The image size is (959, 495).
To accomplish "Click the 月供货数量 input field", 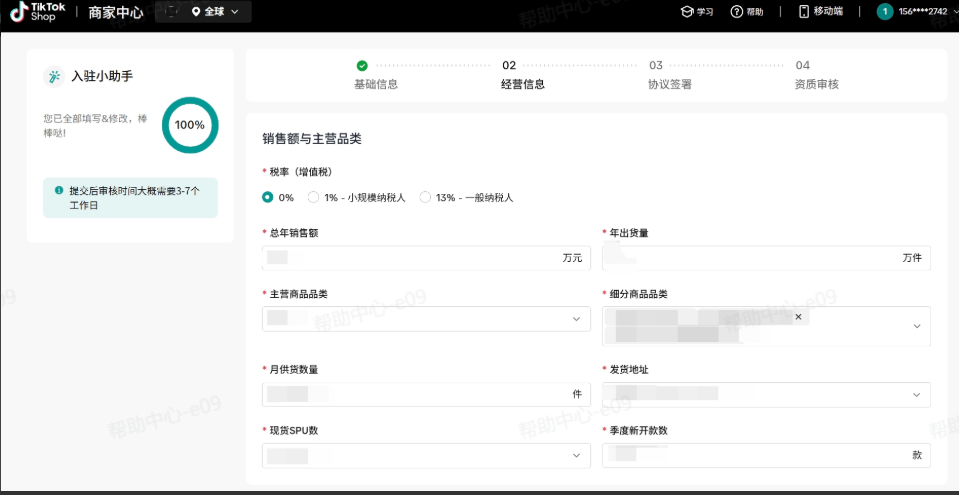I will 426,395.
